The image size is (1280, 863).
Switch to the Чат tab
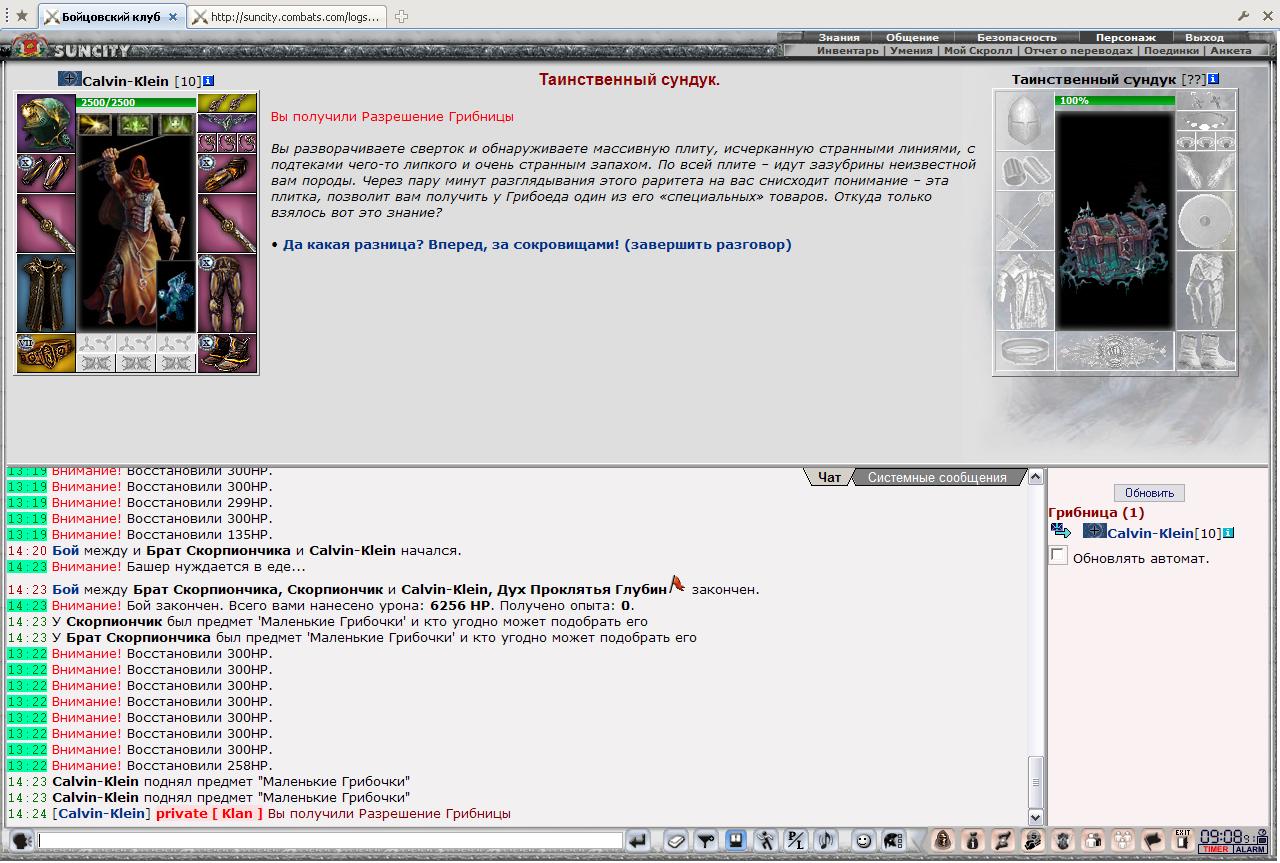pyautogui.click(x=829, y=477)
